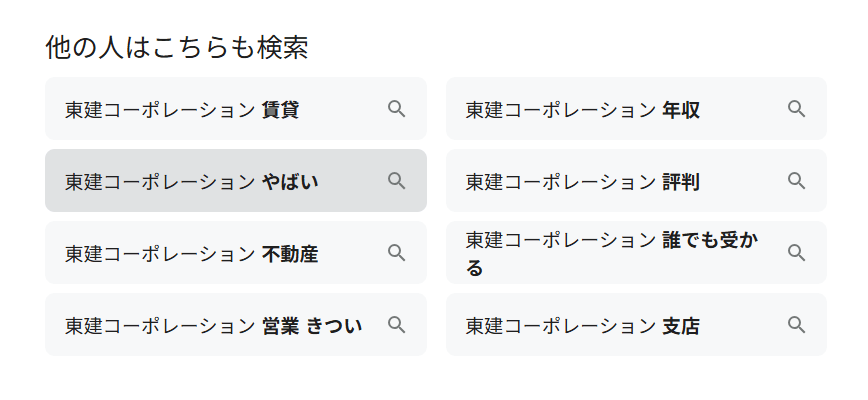Open the 東建コーポレーション 賃貸 related search

[180, 109]
